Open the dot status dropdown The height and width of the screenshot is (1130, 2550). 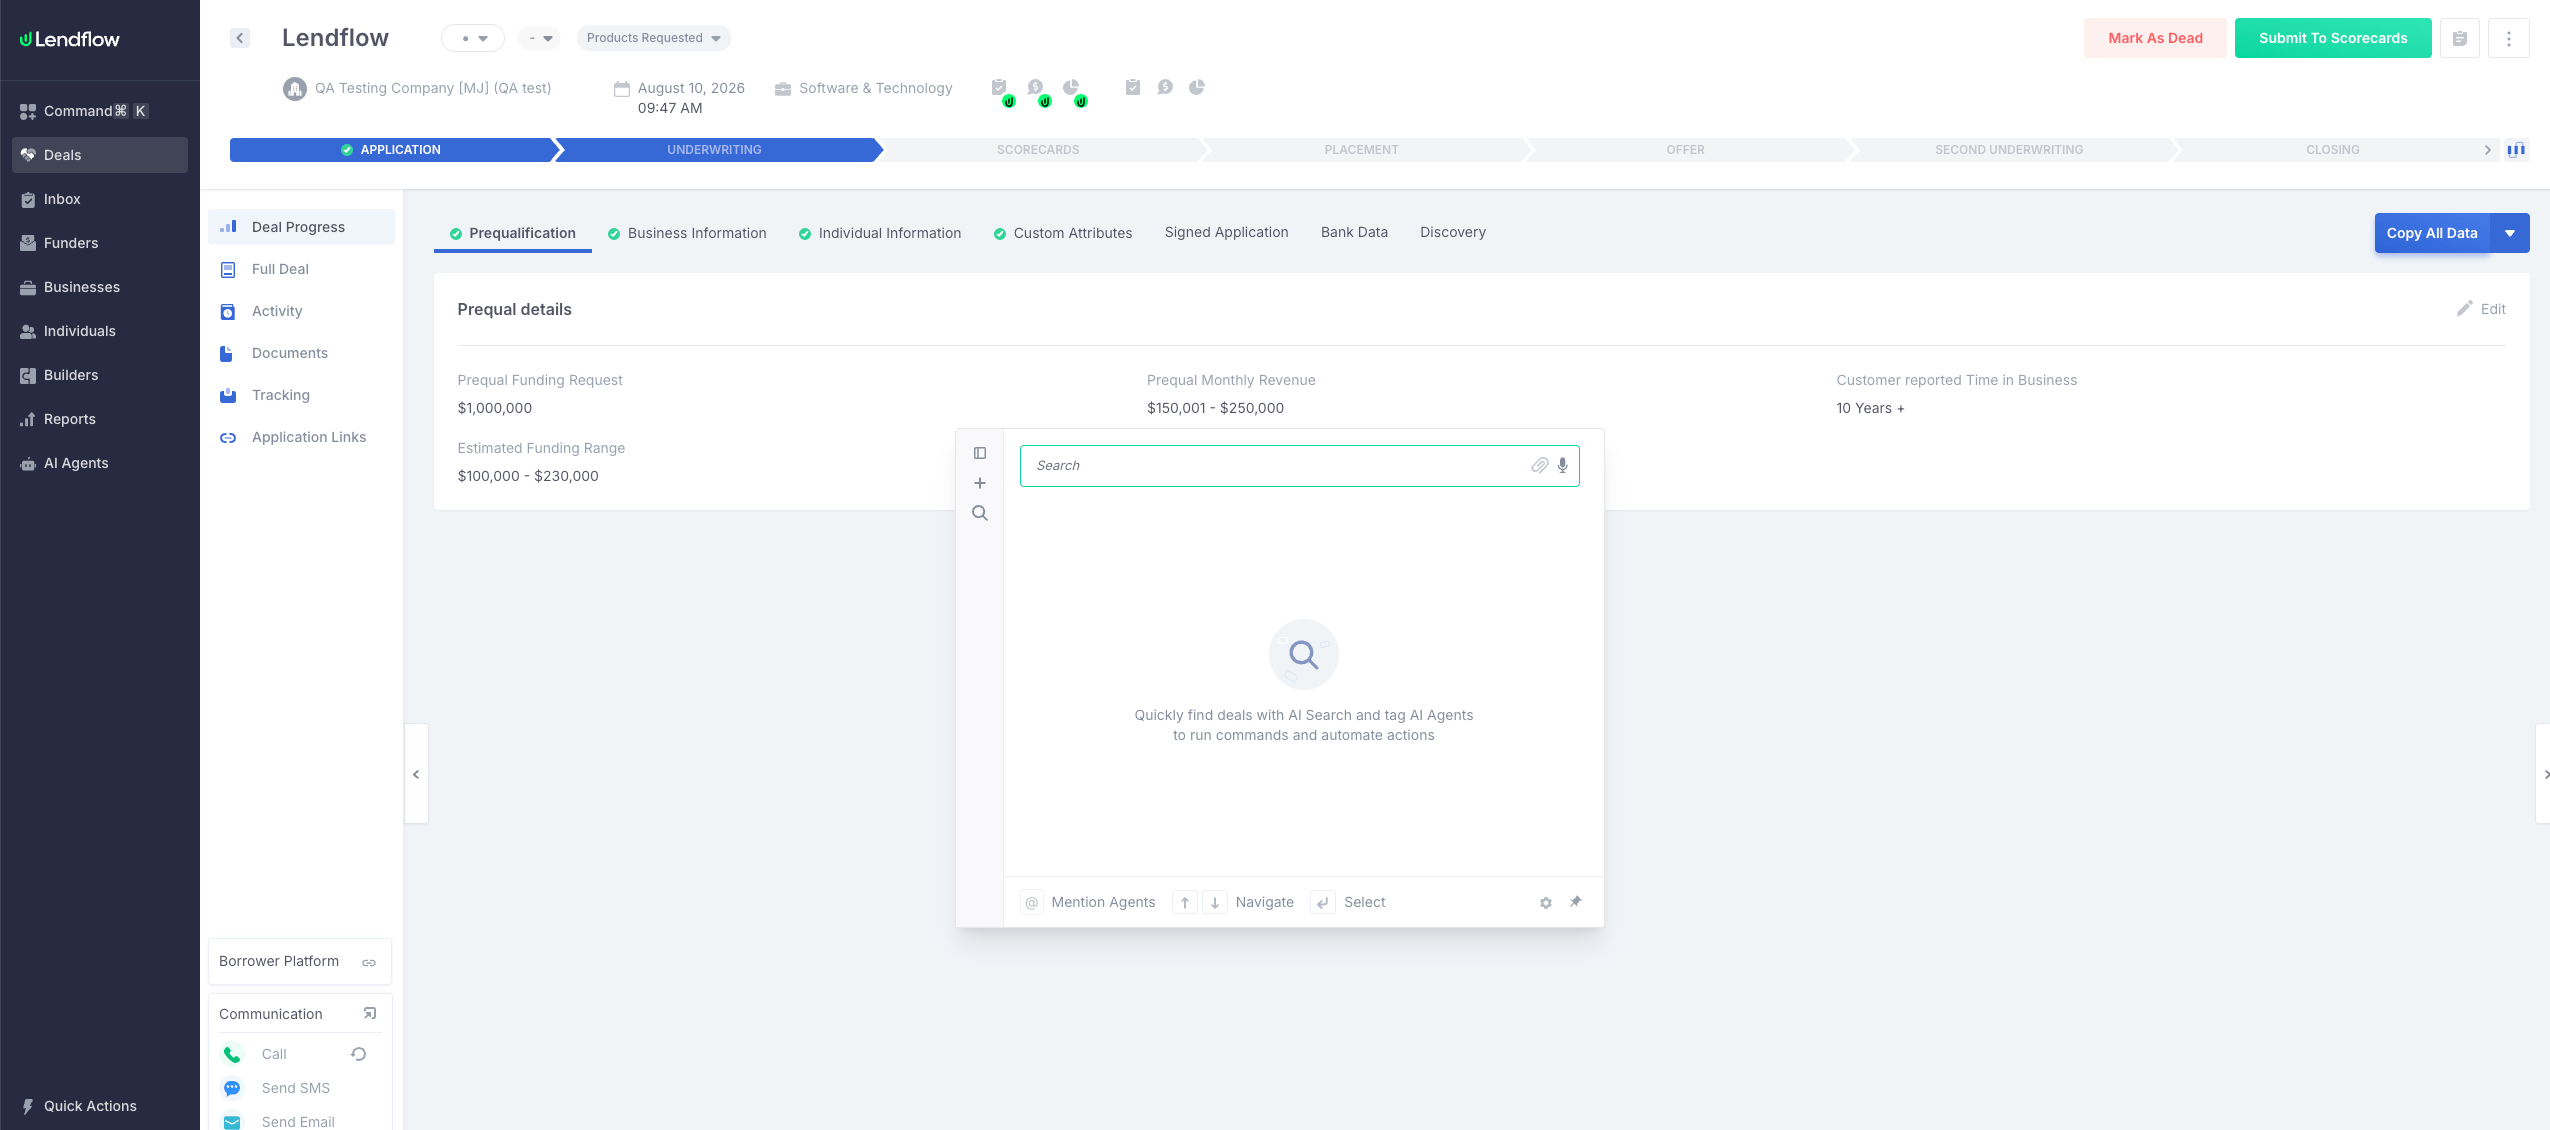473,38
